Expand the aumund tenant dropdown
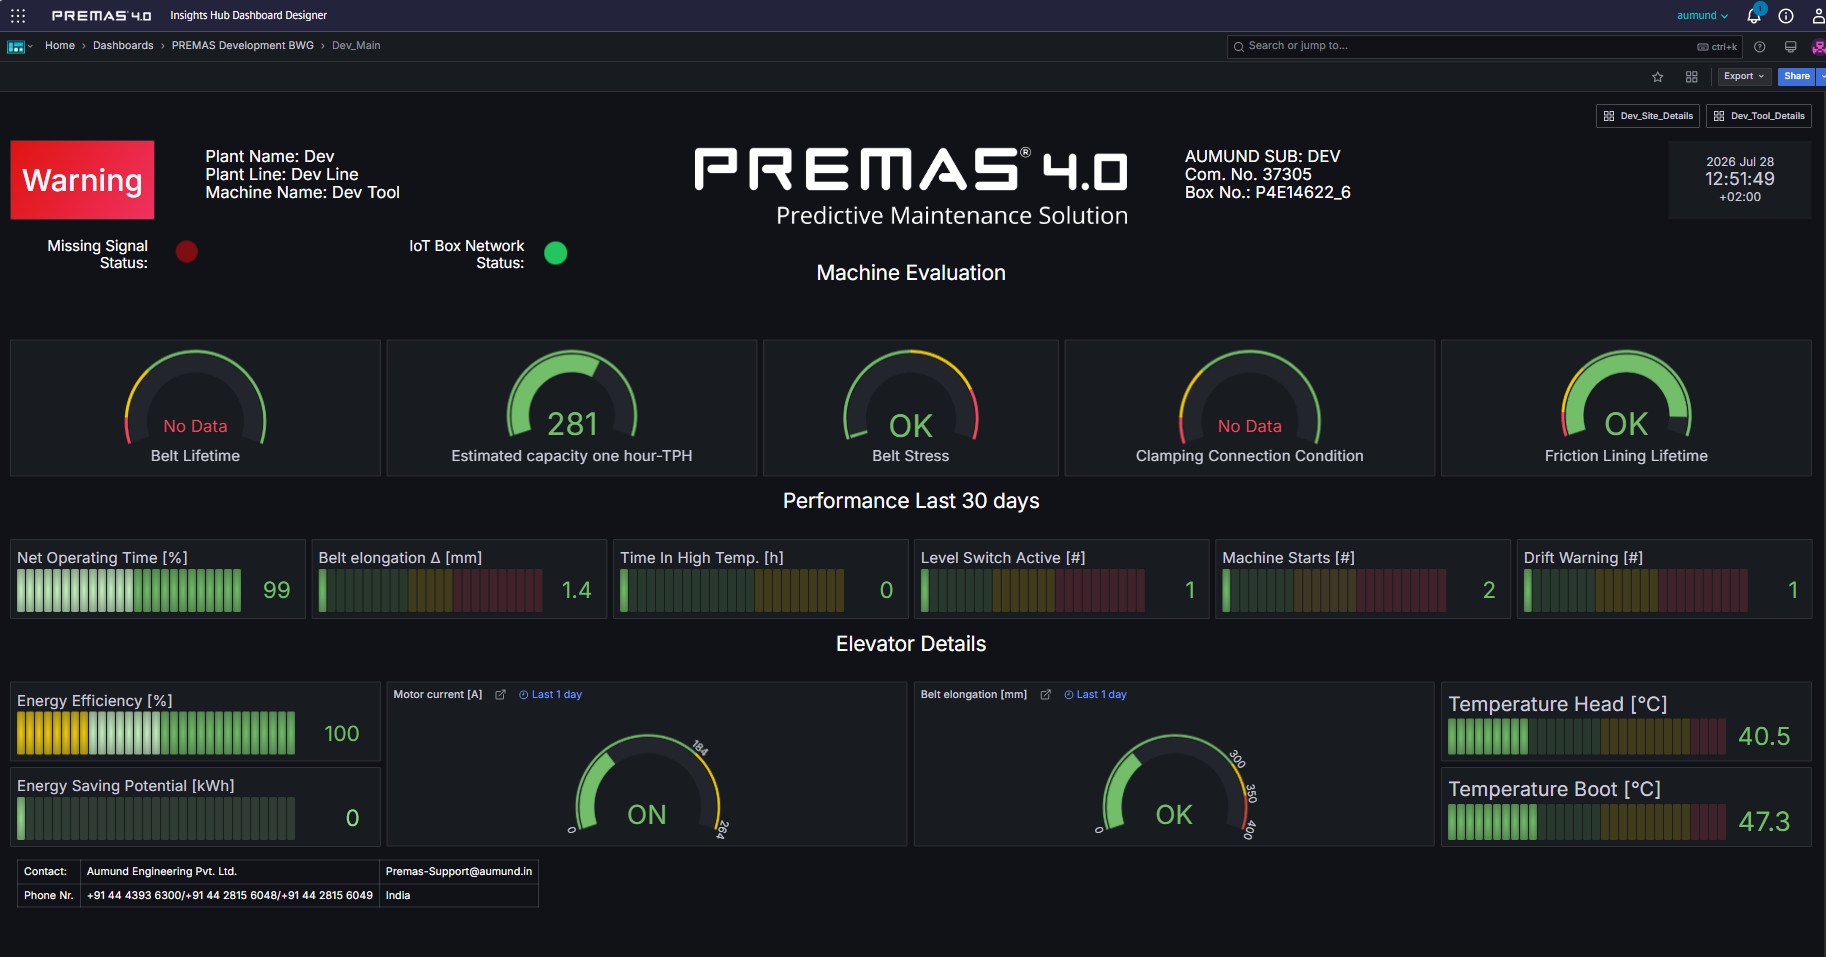The image size is (1826, 957). coord(1702,15)
